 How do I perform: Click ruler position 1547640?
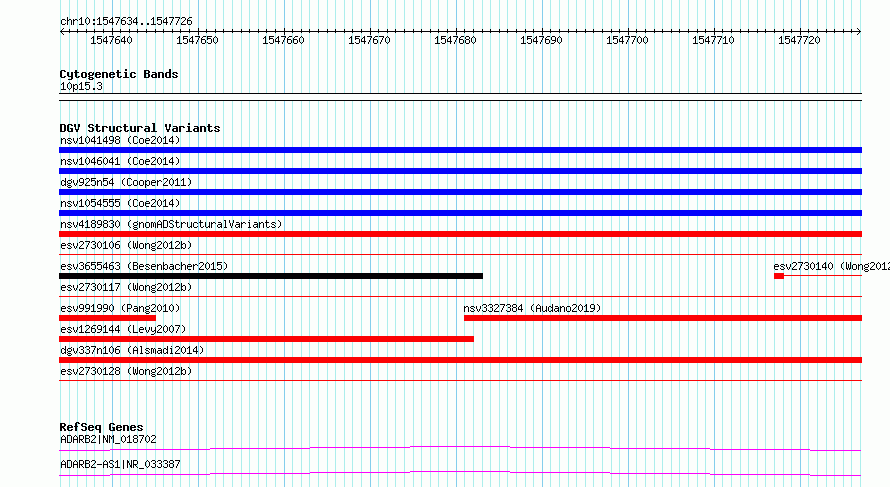click(x=111, y=40)
